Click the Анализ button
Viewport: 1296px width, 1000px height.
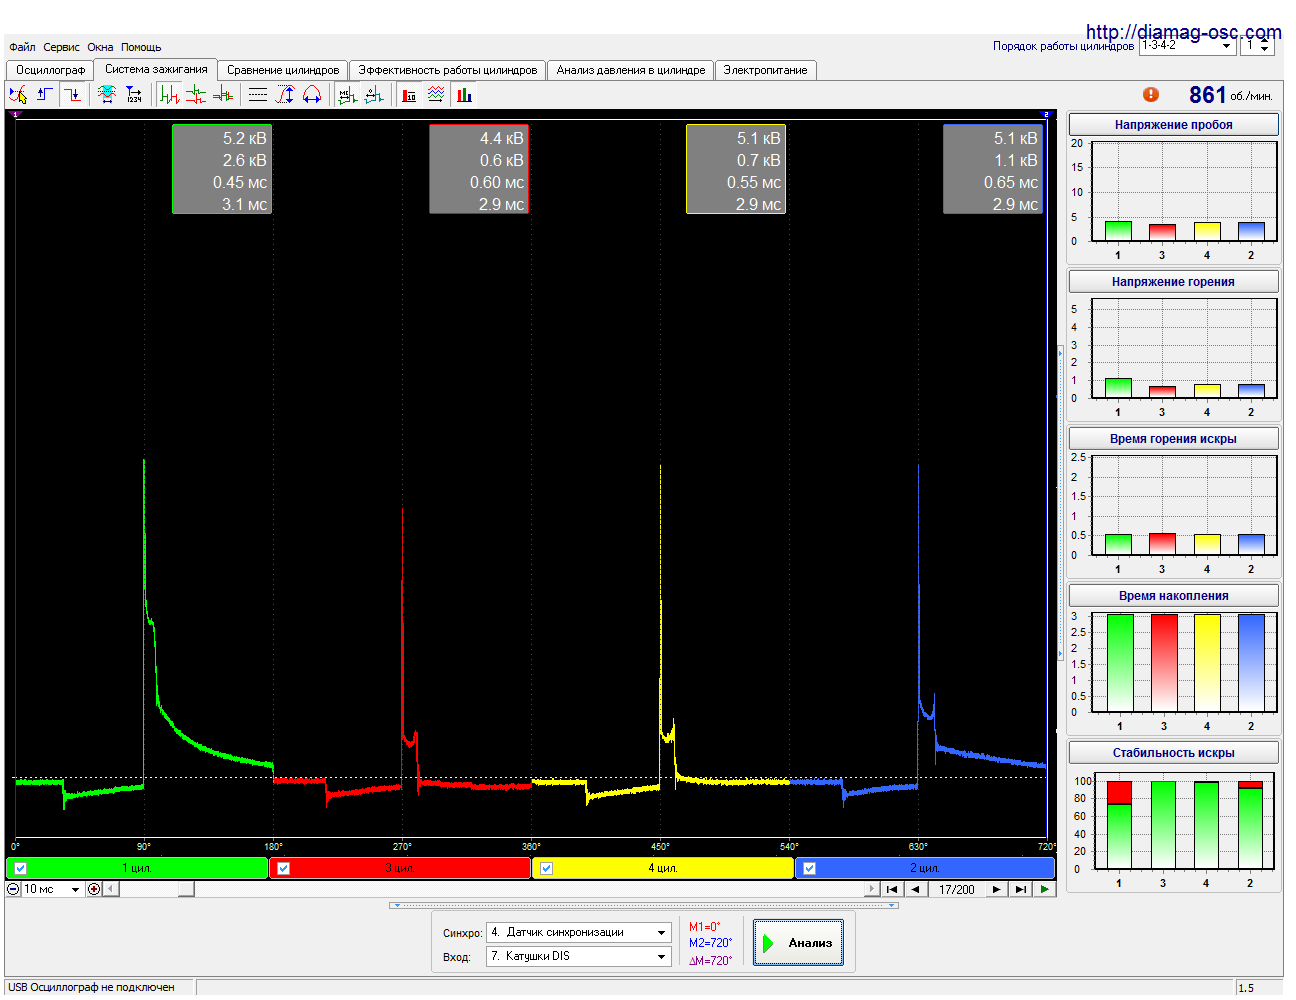(798, 942)
